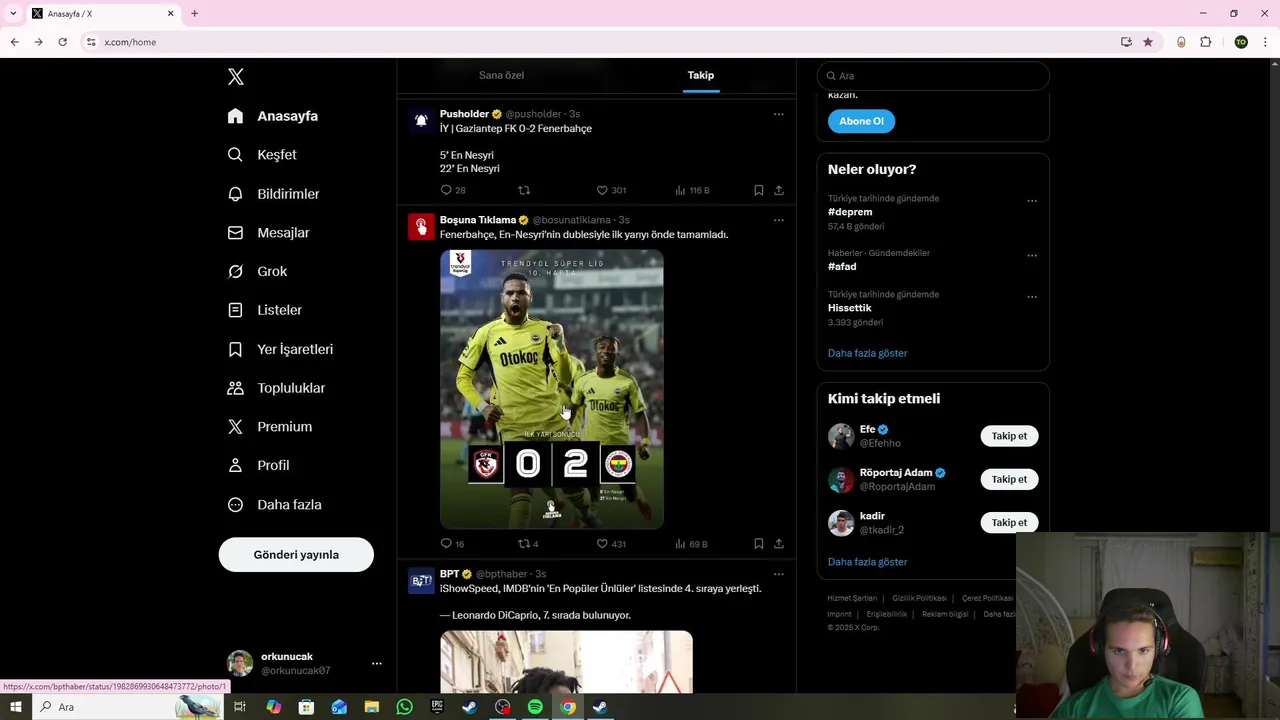Image resolution: width=1280 pixels, height=720 pixels.
Task: Open the Fenerbahçe half-time score image
Action: (552, 389)
